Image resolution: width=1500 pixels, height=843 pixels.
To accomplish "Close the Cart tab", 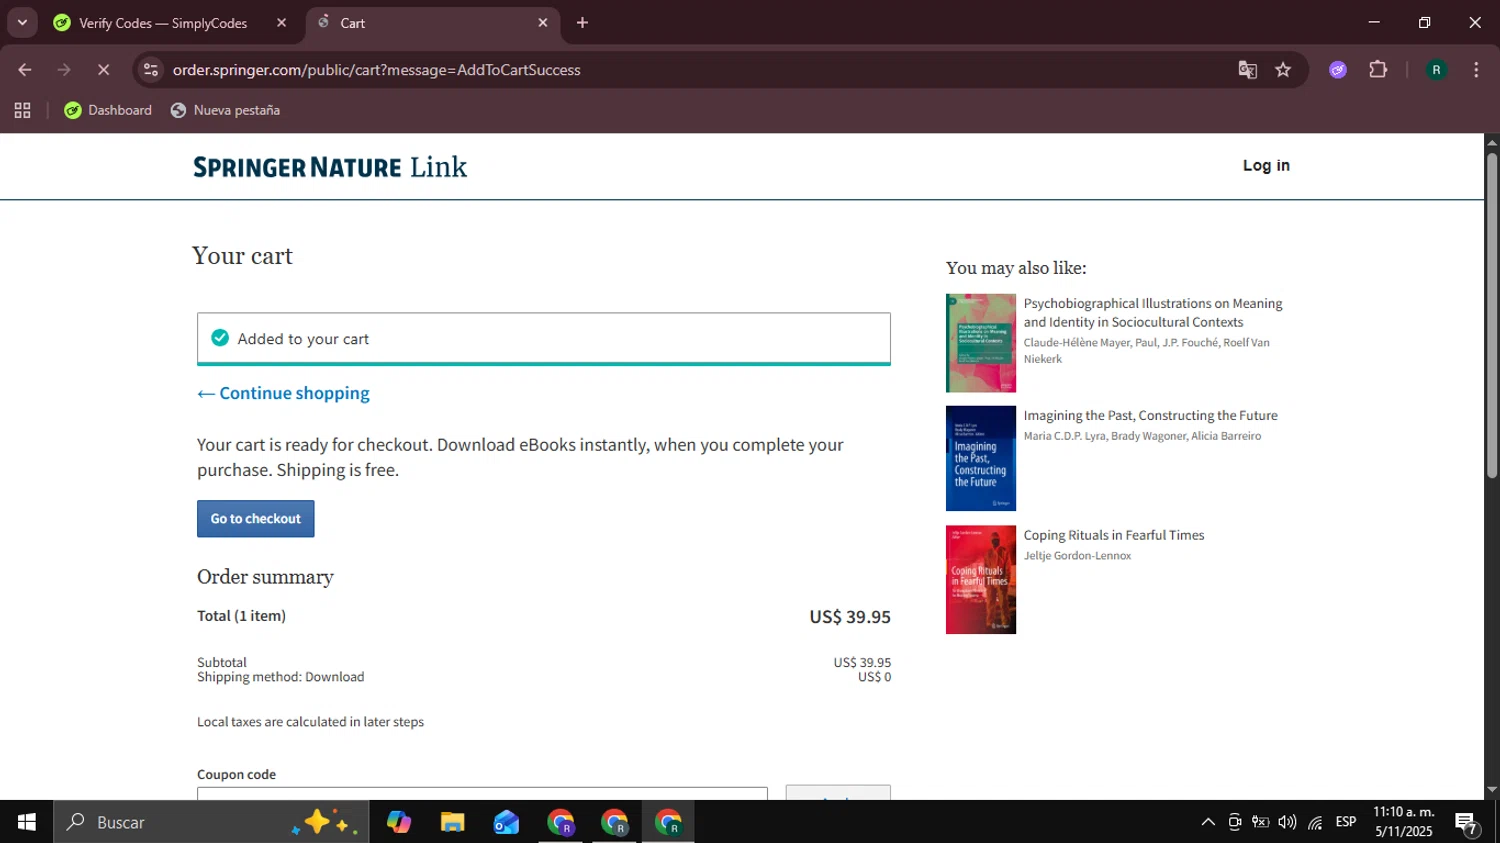I will click(543, 23).
